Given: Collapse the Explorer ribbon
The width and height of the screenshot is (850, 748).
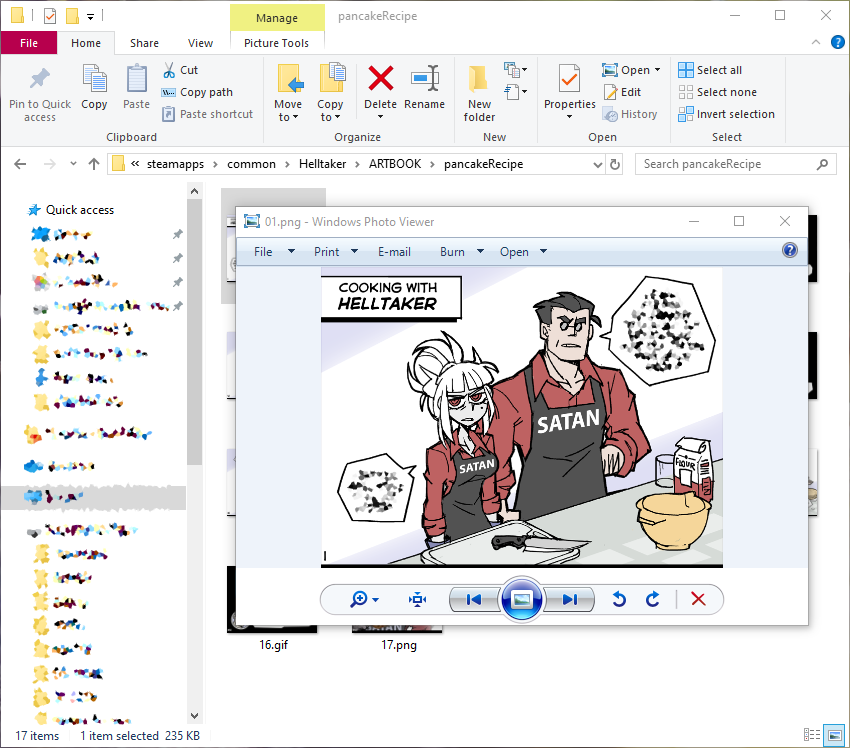Looking at the screenshot, I should (815, 42).
